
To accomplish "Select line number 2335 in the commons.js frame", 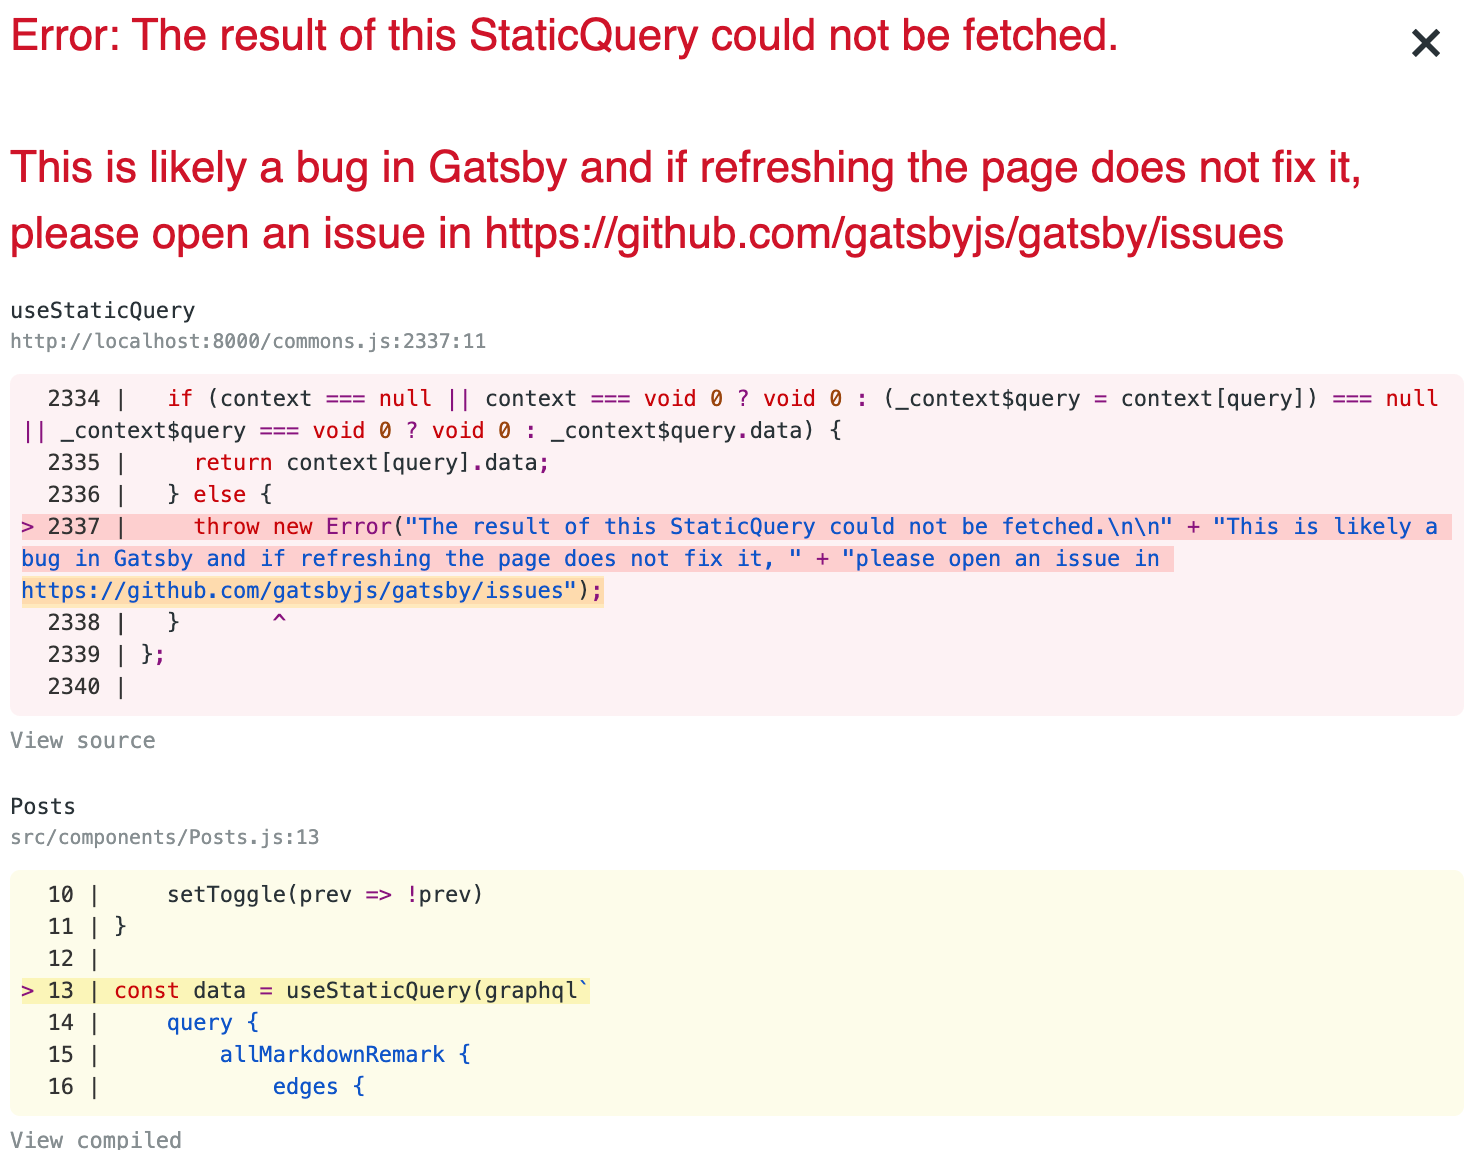I will click(x=73, y=462).
